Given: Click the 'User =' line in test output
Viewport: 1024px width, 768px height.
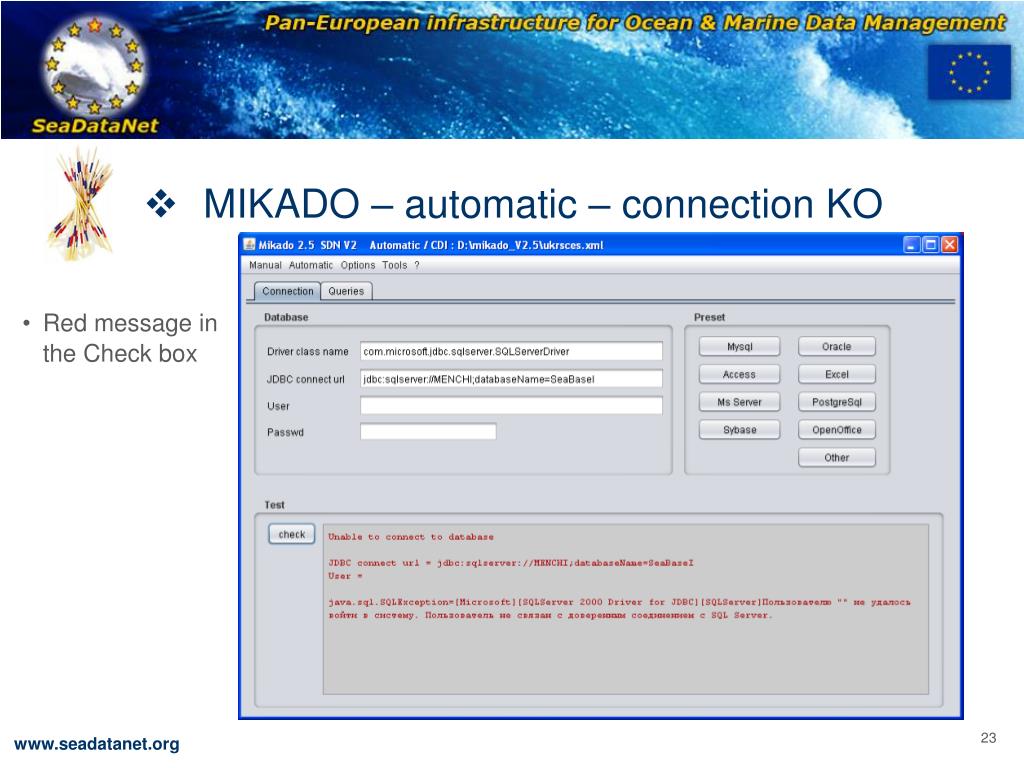Looking at the screenshot, I should pyautogui.click(x=345, y=576).
